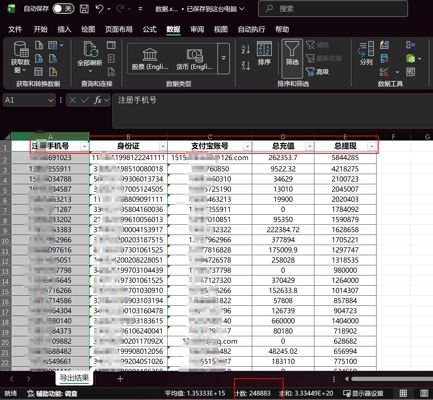Open the File (文件) tab
This screenshot has height=400, width=433.
[x=15, y=29]
